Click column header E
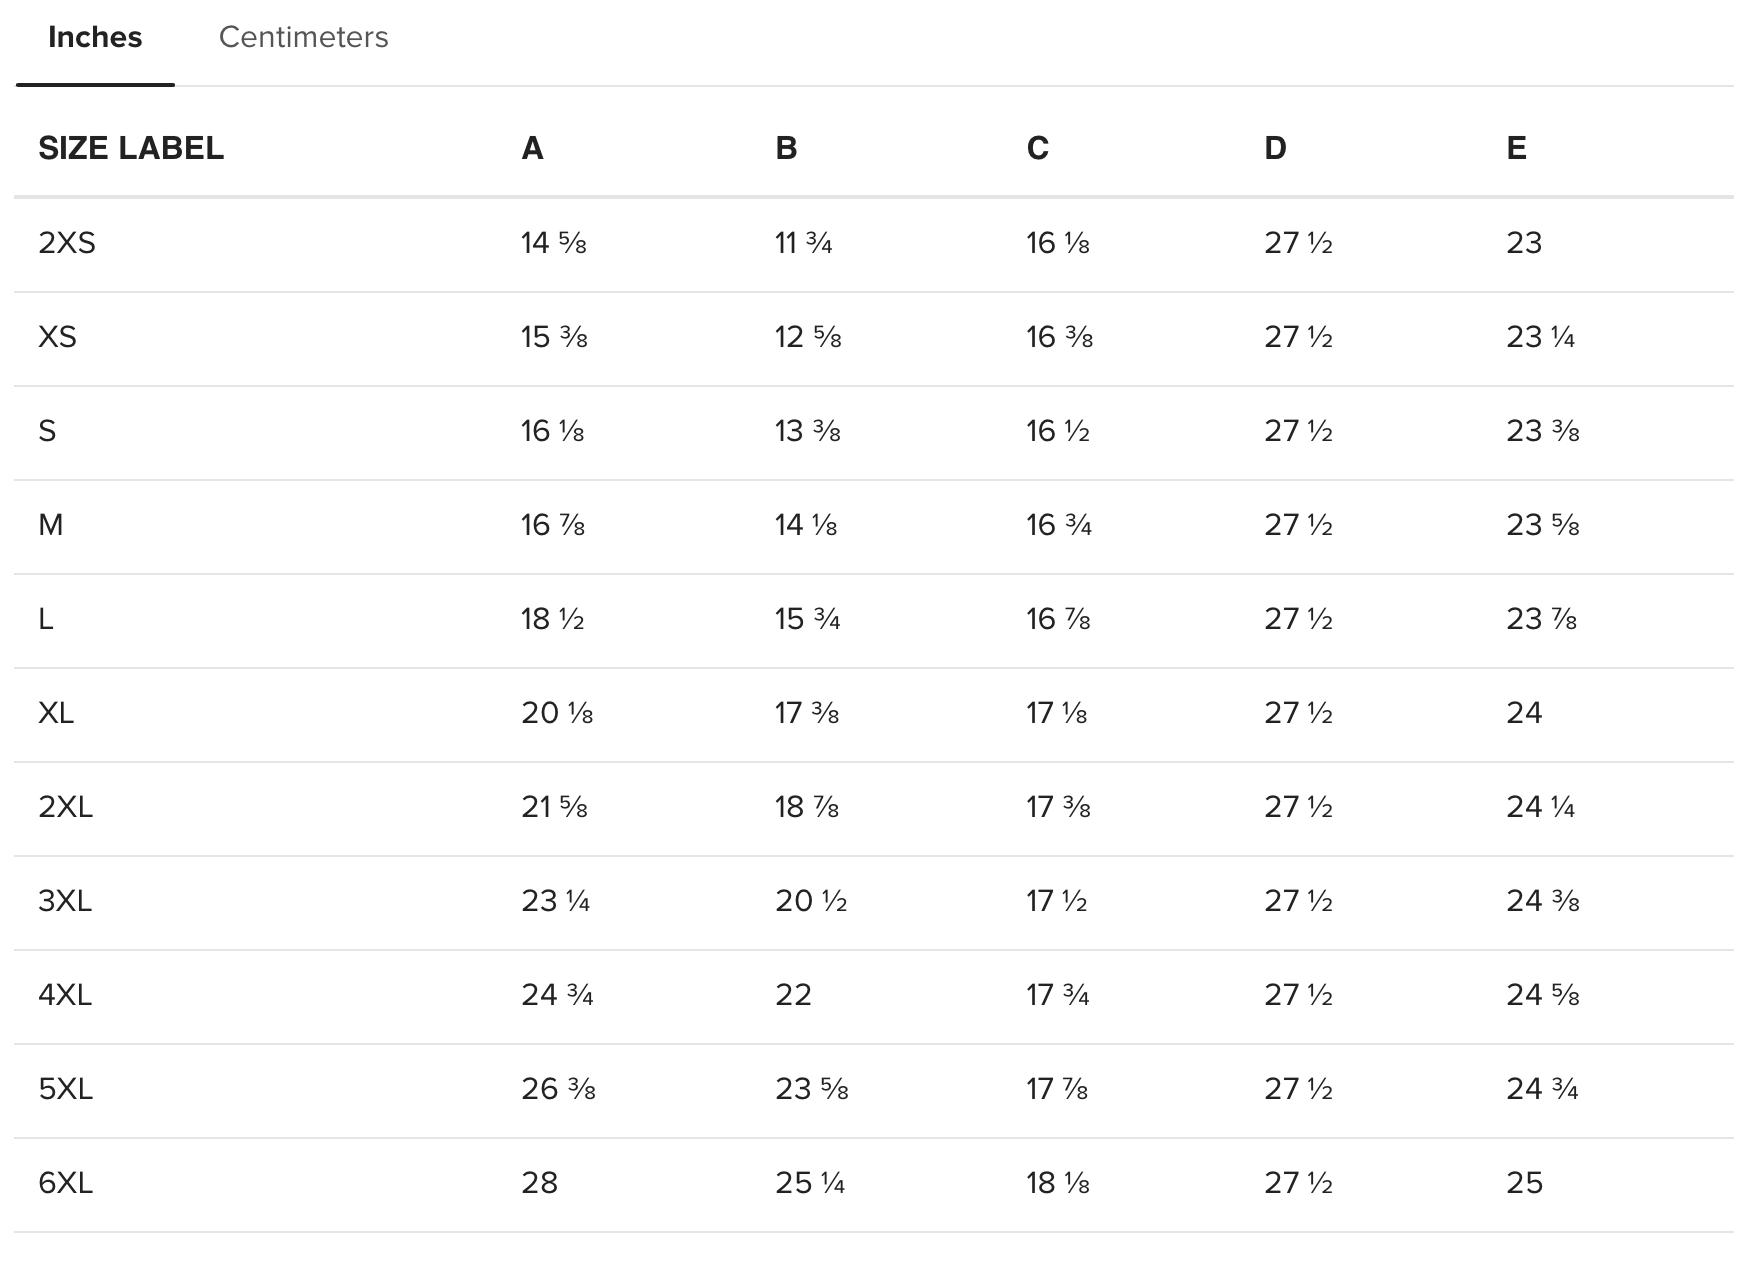This screenshot has height=1270, width=1756. [x=1516, y=148]
